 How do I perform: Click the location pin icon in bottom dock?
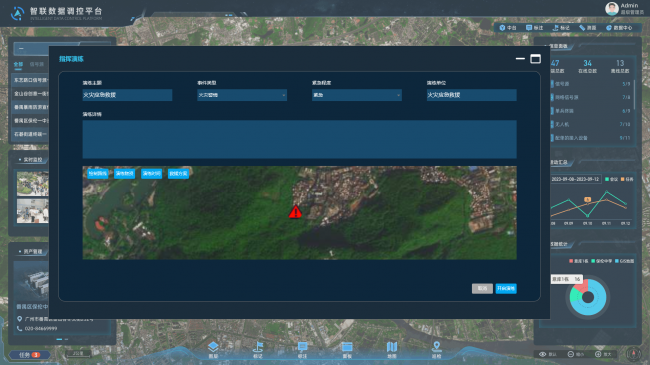tap(437, 346)
